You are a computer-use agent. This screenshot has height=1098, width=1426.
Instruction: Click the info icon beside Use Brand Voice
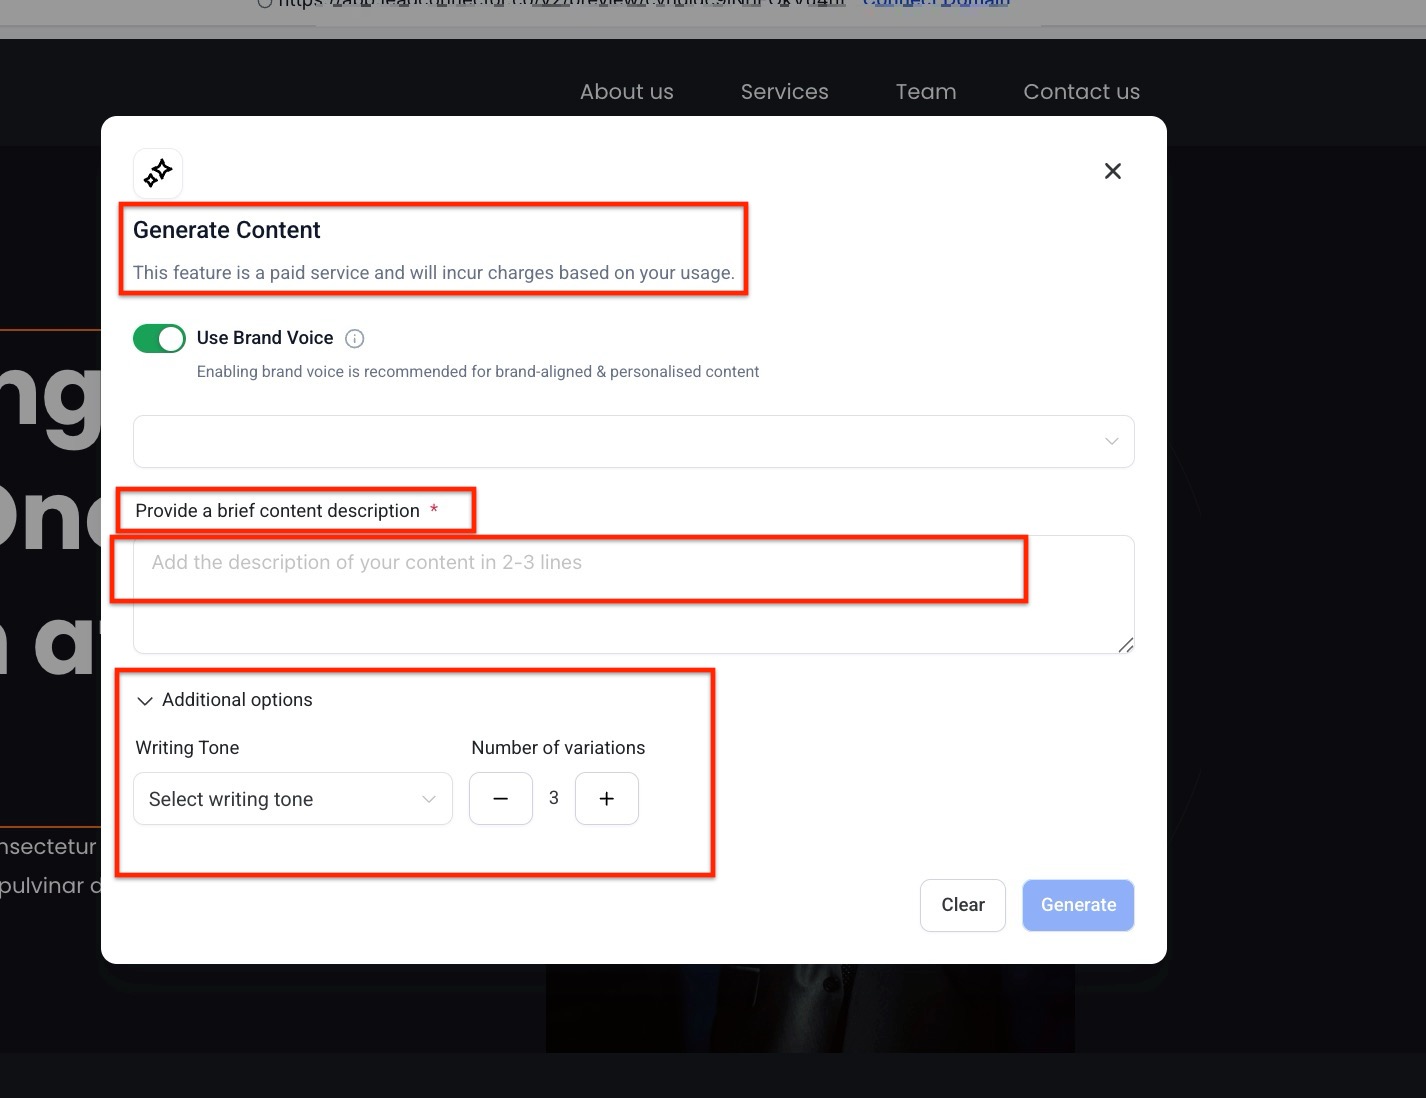[354, 339]
